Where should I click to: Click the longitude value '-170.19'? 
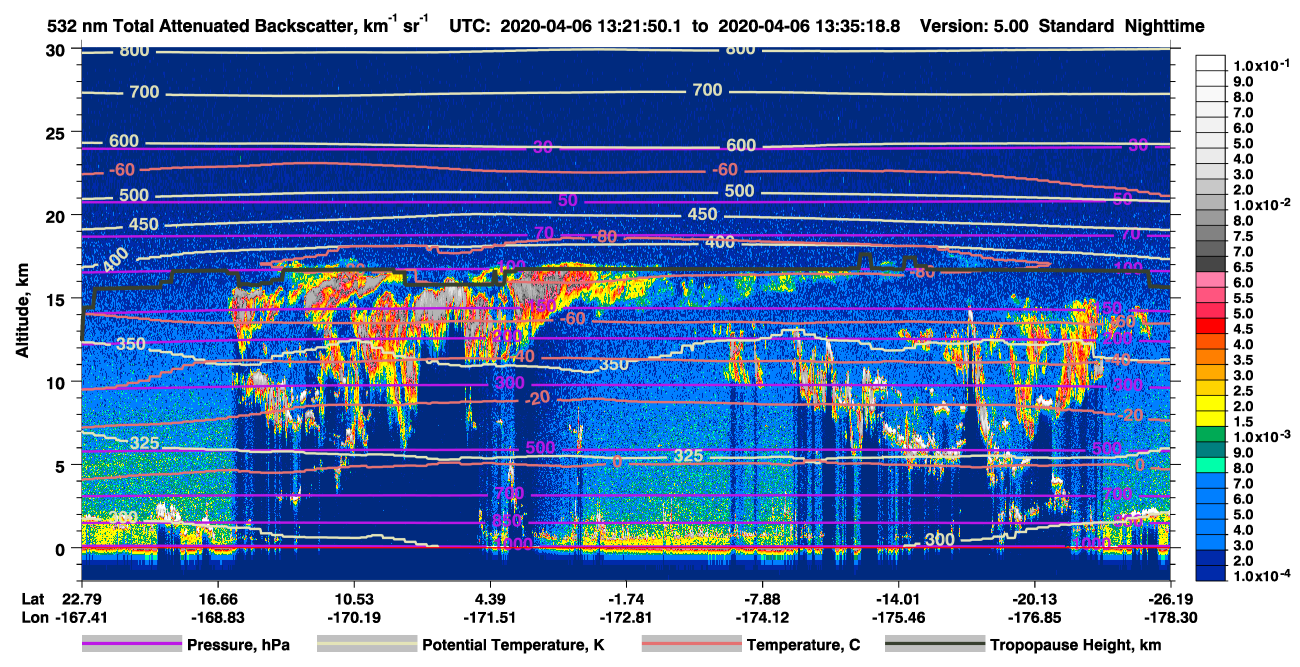pyautogui.click(x=353, y=617)
